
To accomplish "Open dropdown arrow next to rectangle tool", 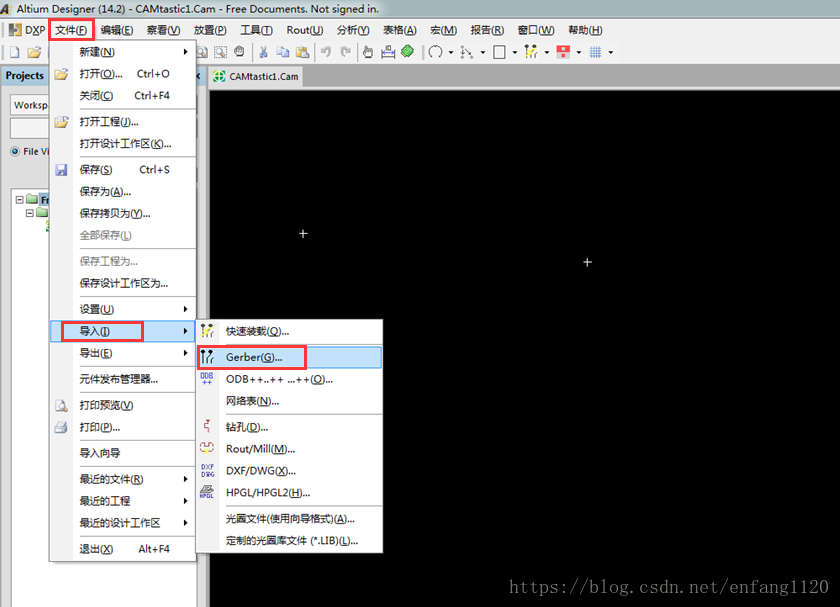I will [515, 53].
